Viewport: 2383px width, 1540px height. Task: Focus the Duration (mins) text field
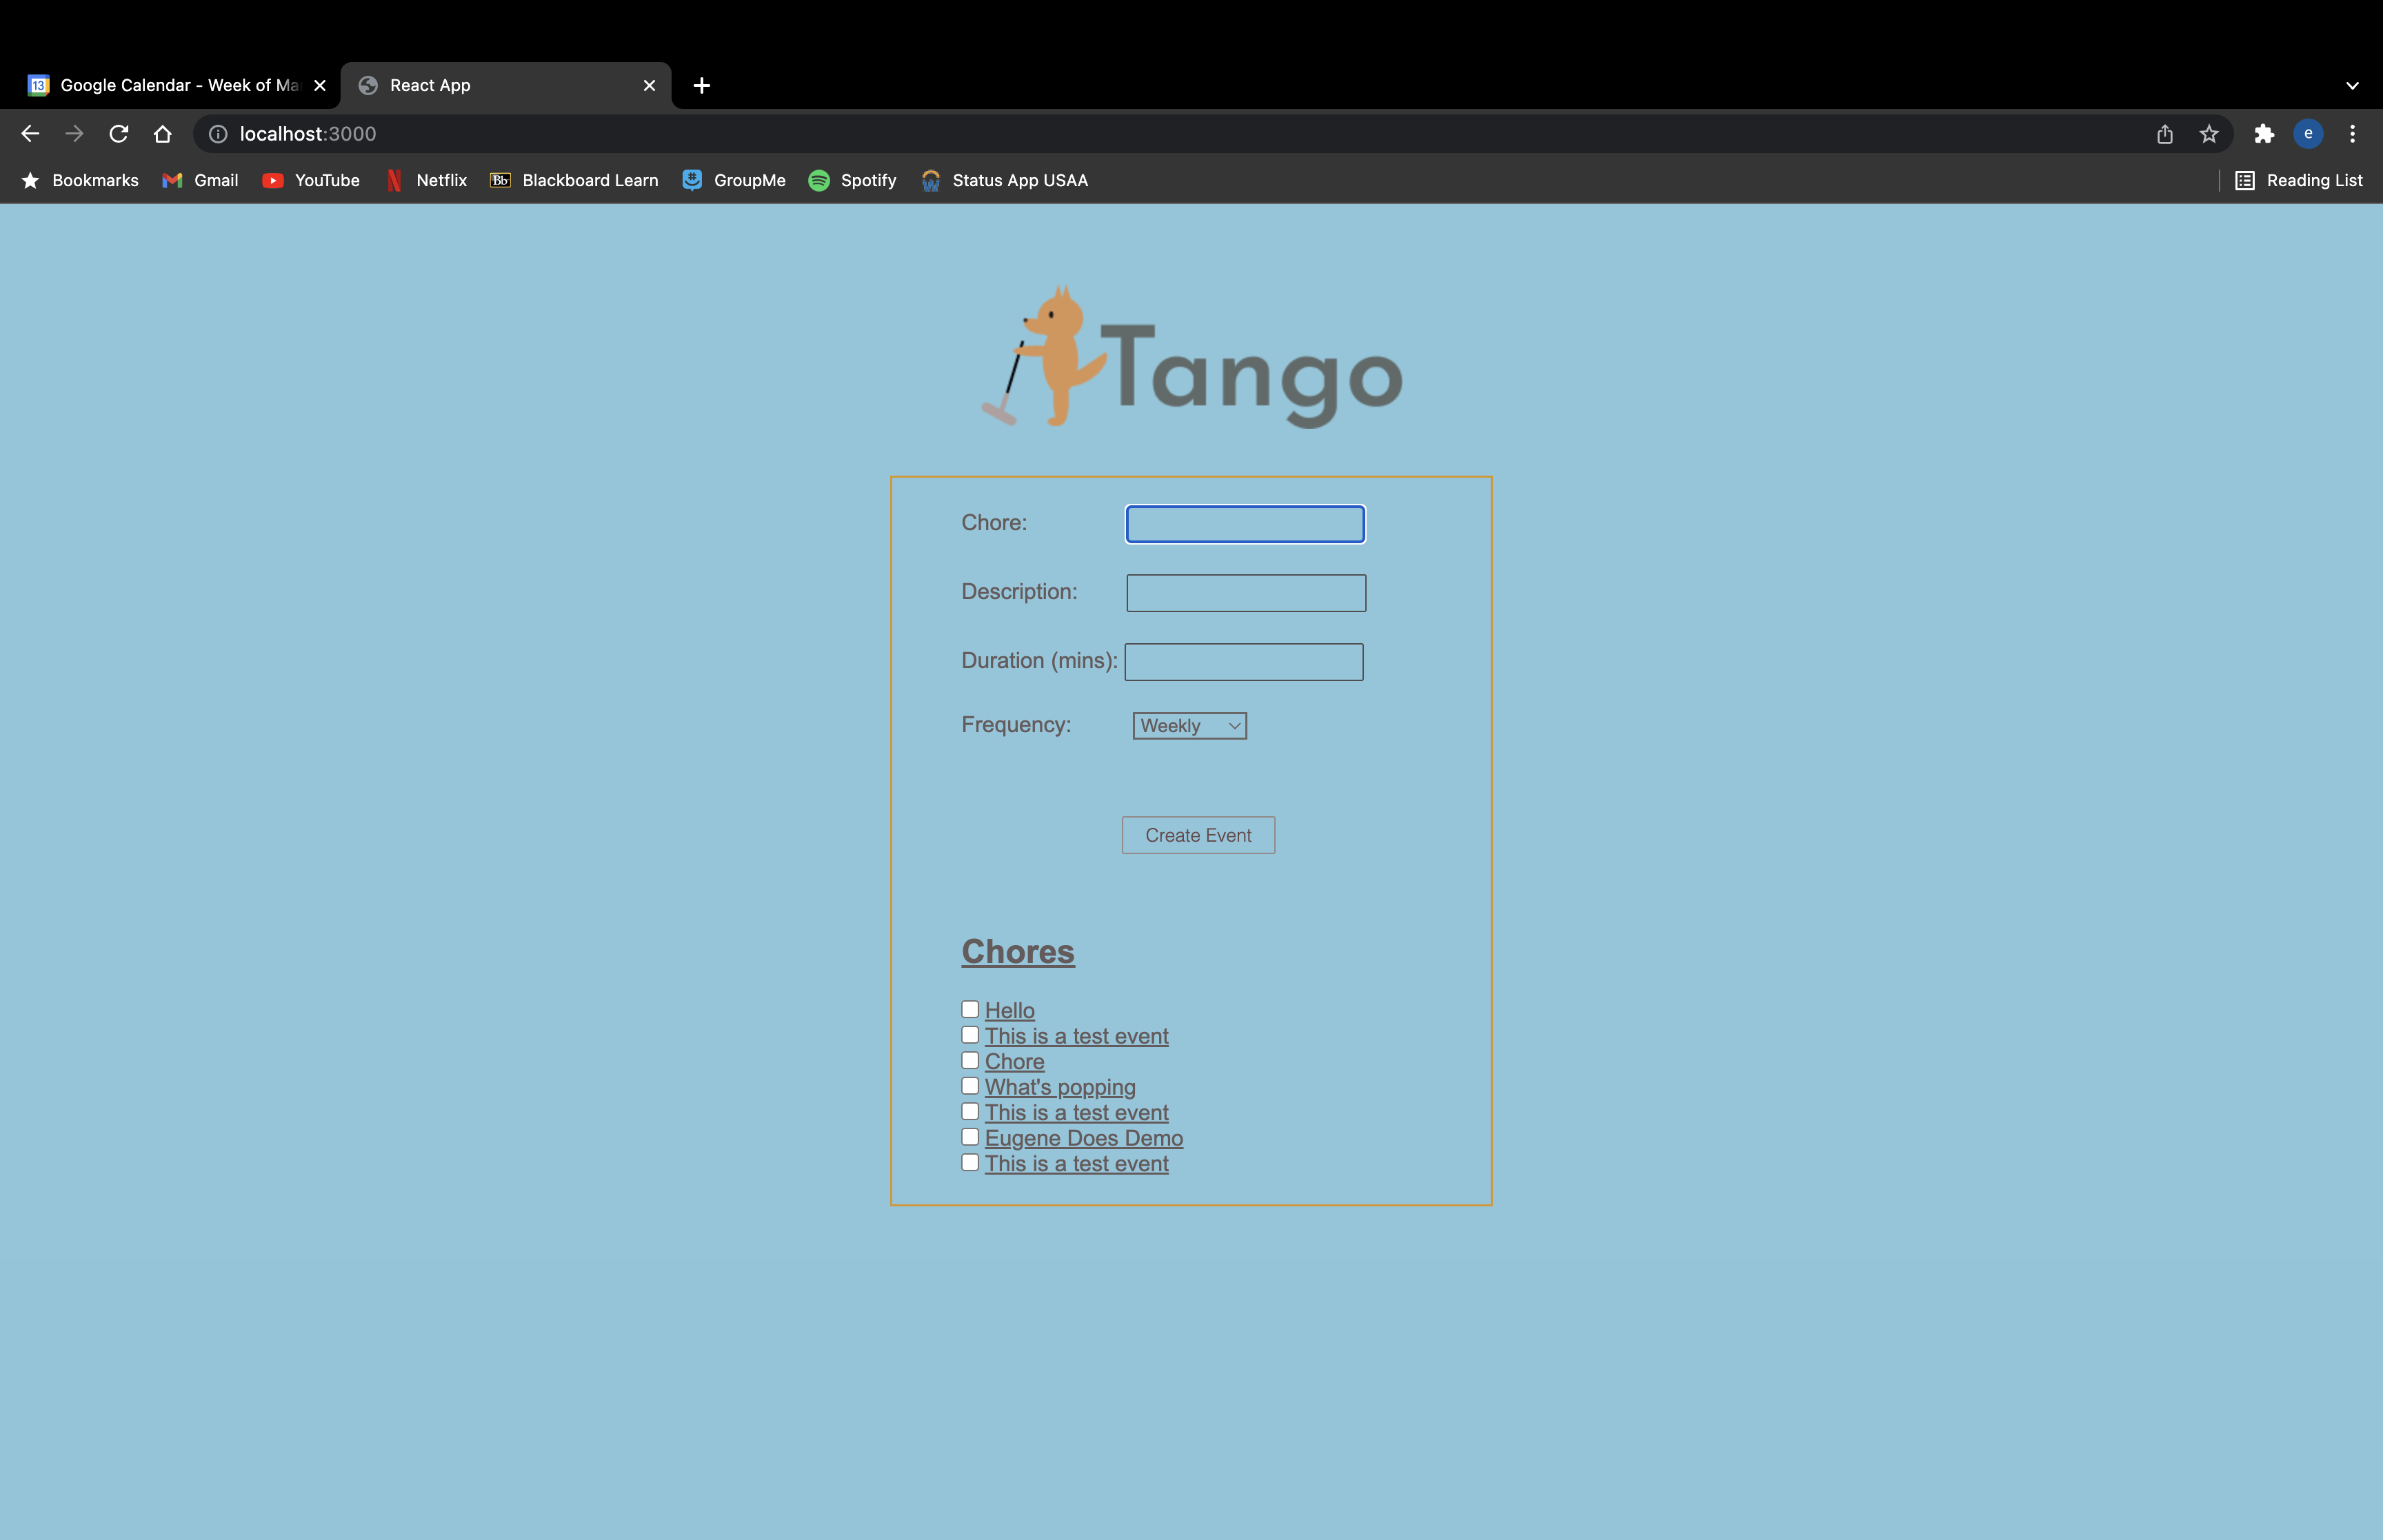point(1243,662)
